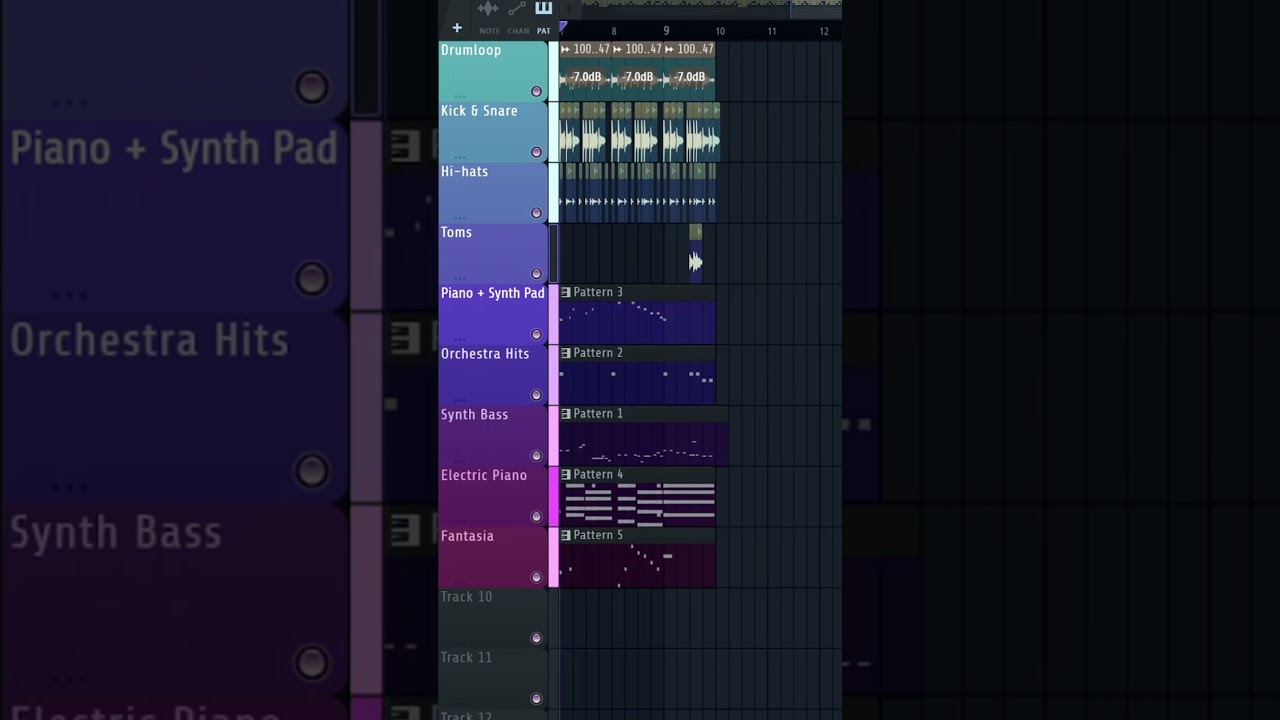Click the Kick & Snare audio clips

pos(640,132)
